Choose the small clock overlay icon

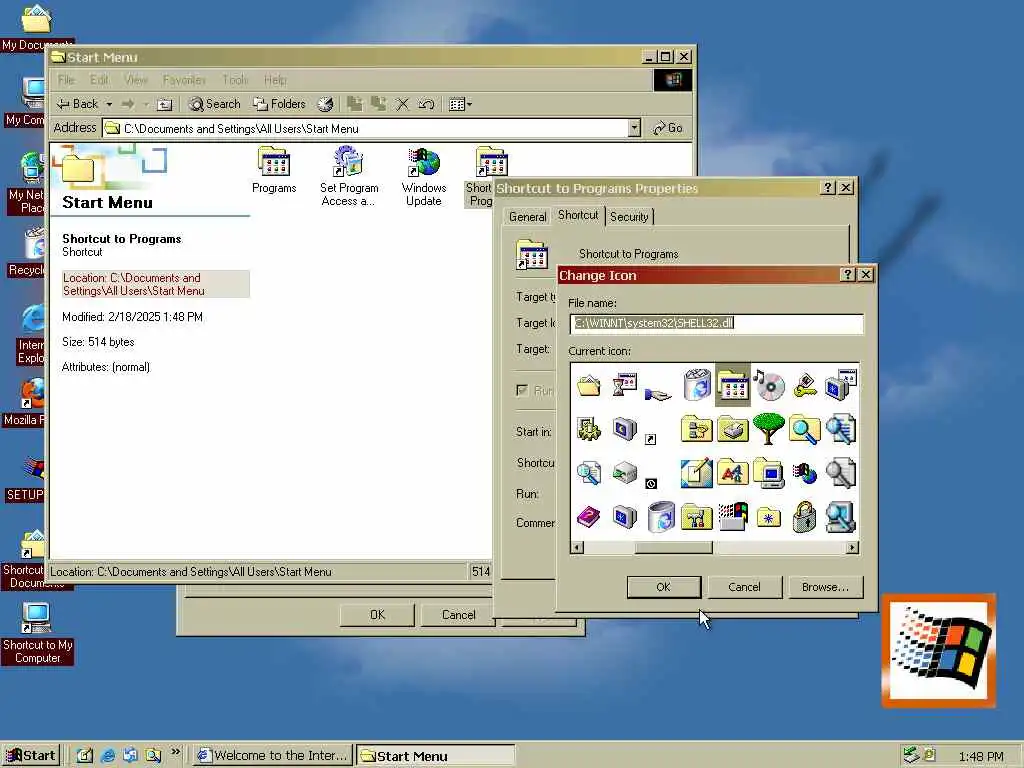tap(650, 483)
